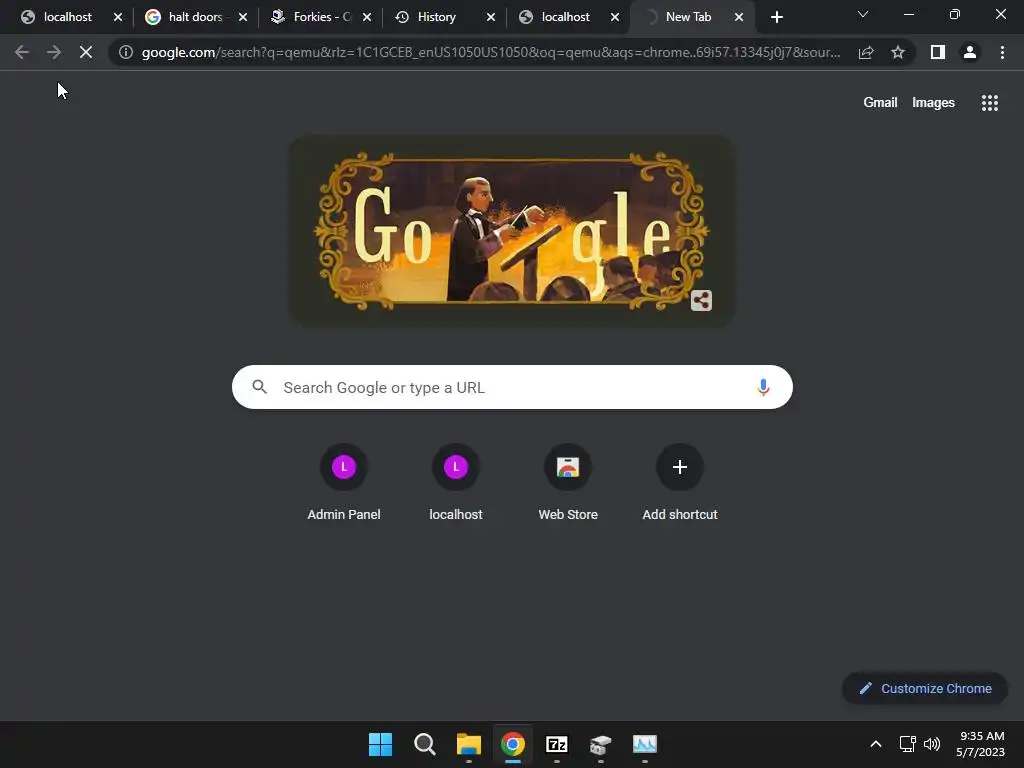Open File Explorer from taskbar
The image size is (1024, 768).
click(468, 744)
